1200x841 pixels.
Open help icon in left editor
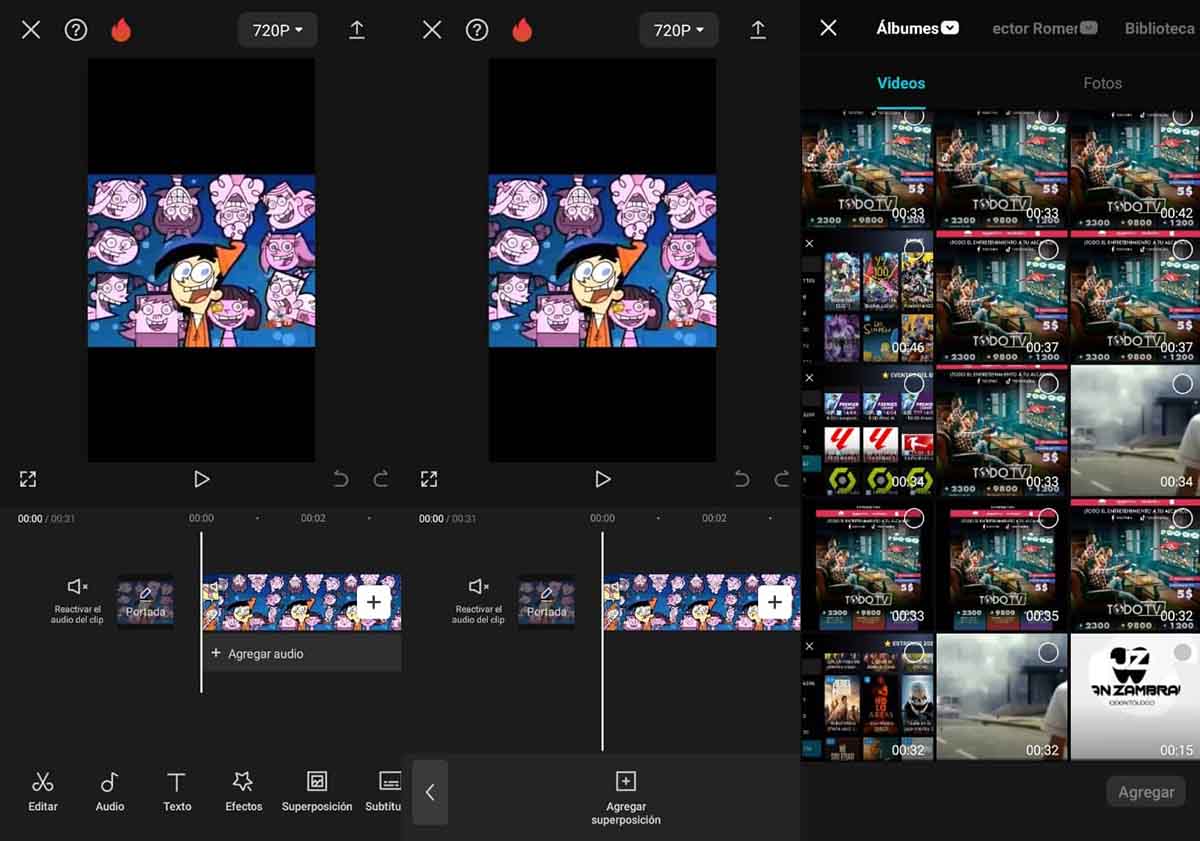point(76,30)
